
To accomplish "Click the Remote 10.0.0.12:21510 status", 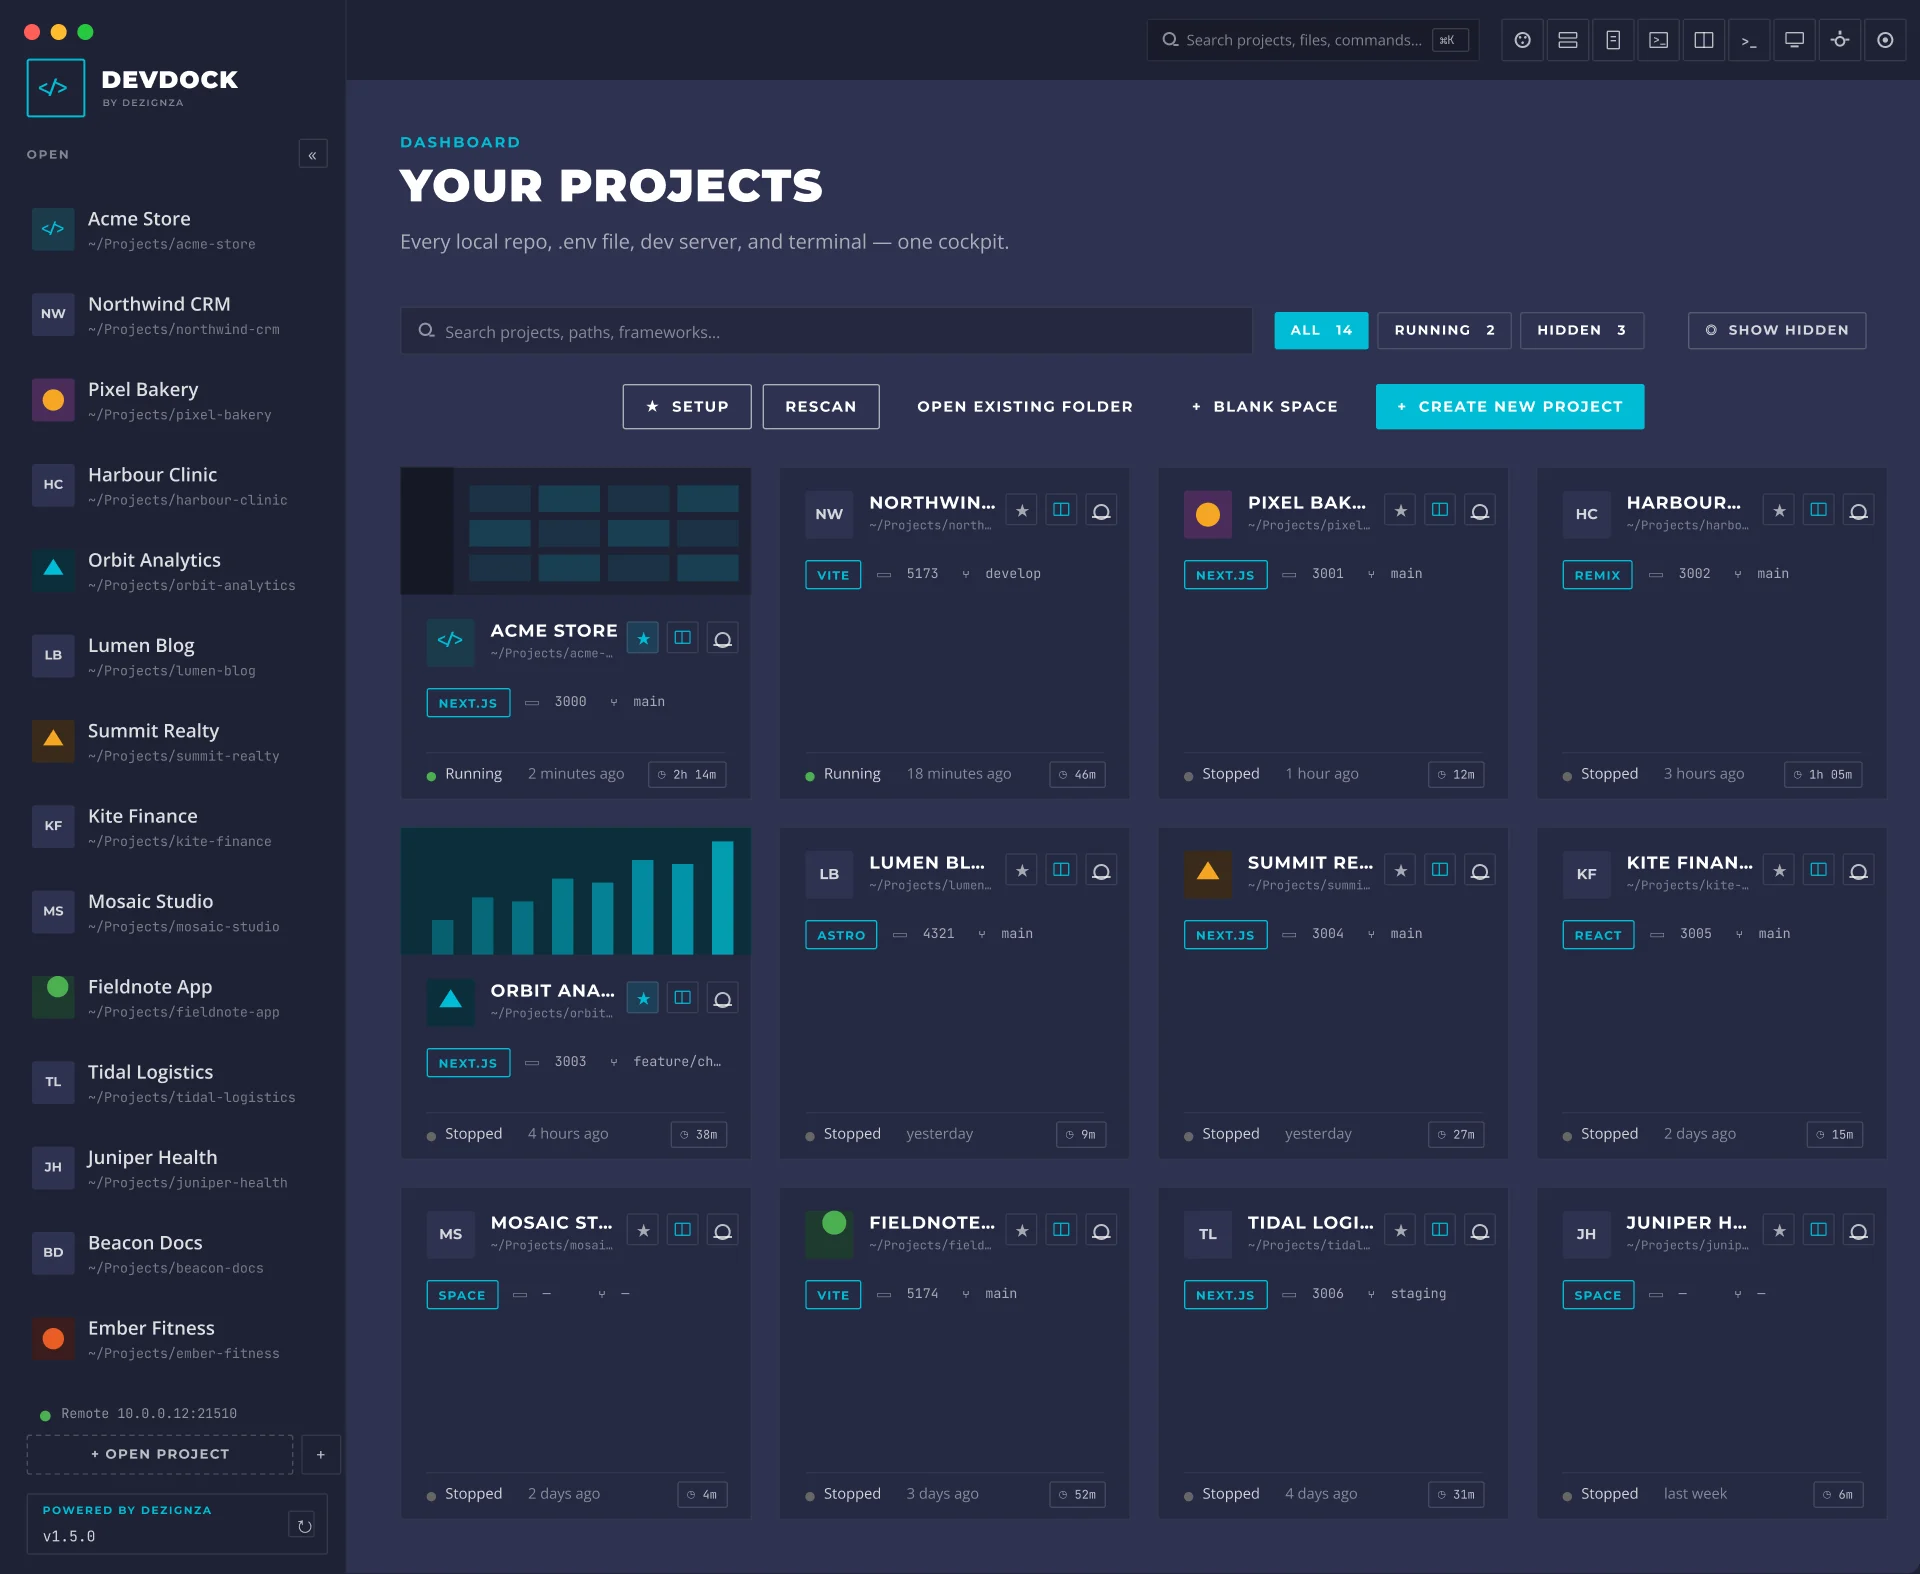I will (139, 1413).
